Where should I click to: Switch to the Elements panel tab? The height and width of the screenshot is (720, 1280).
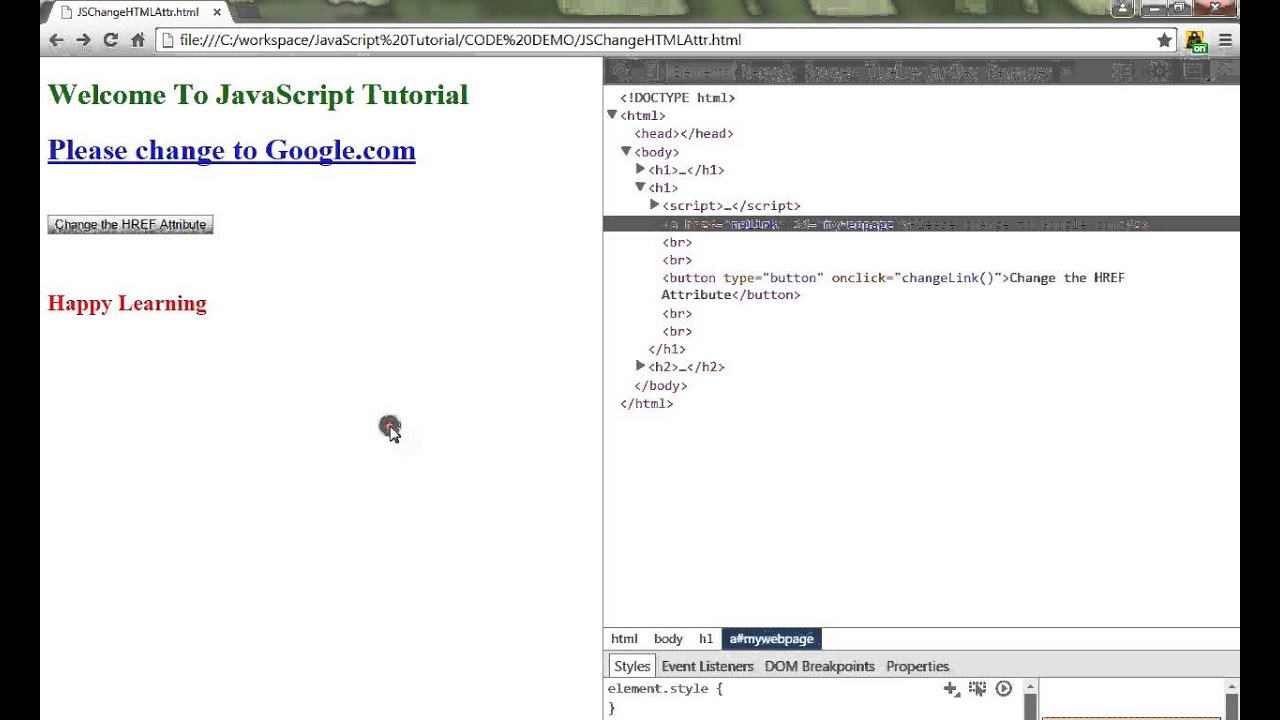pos(701,71)
